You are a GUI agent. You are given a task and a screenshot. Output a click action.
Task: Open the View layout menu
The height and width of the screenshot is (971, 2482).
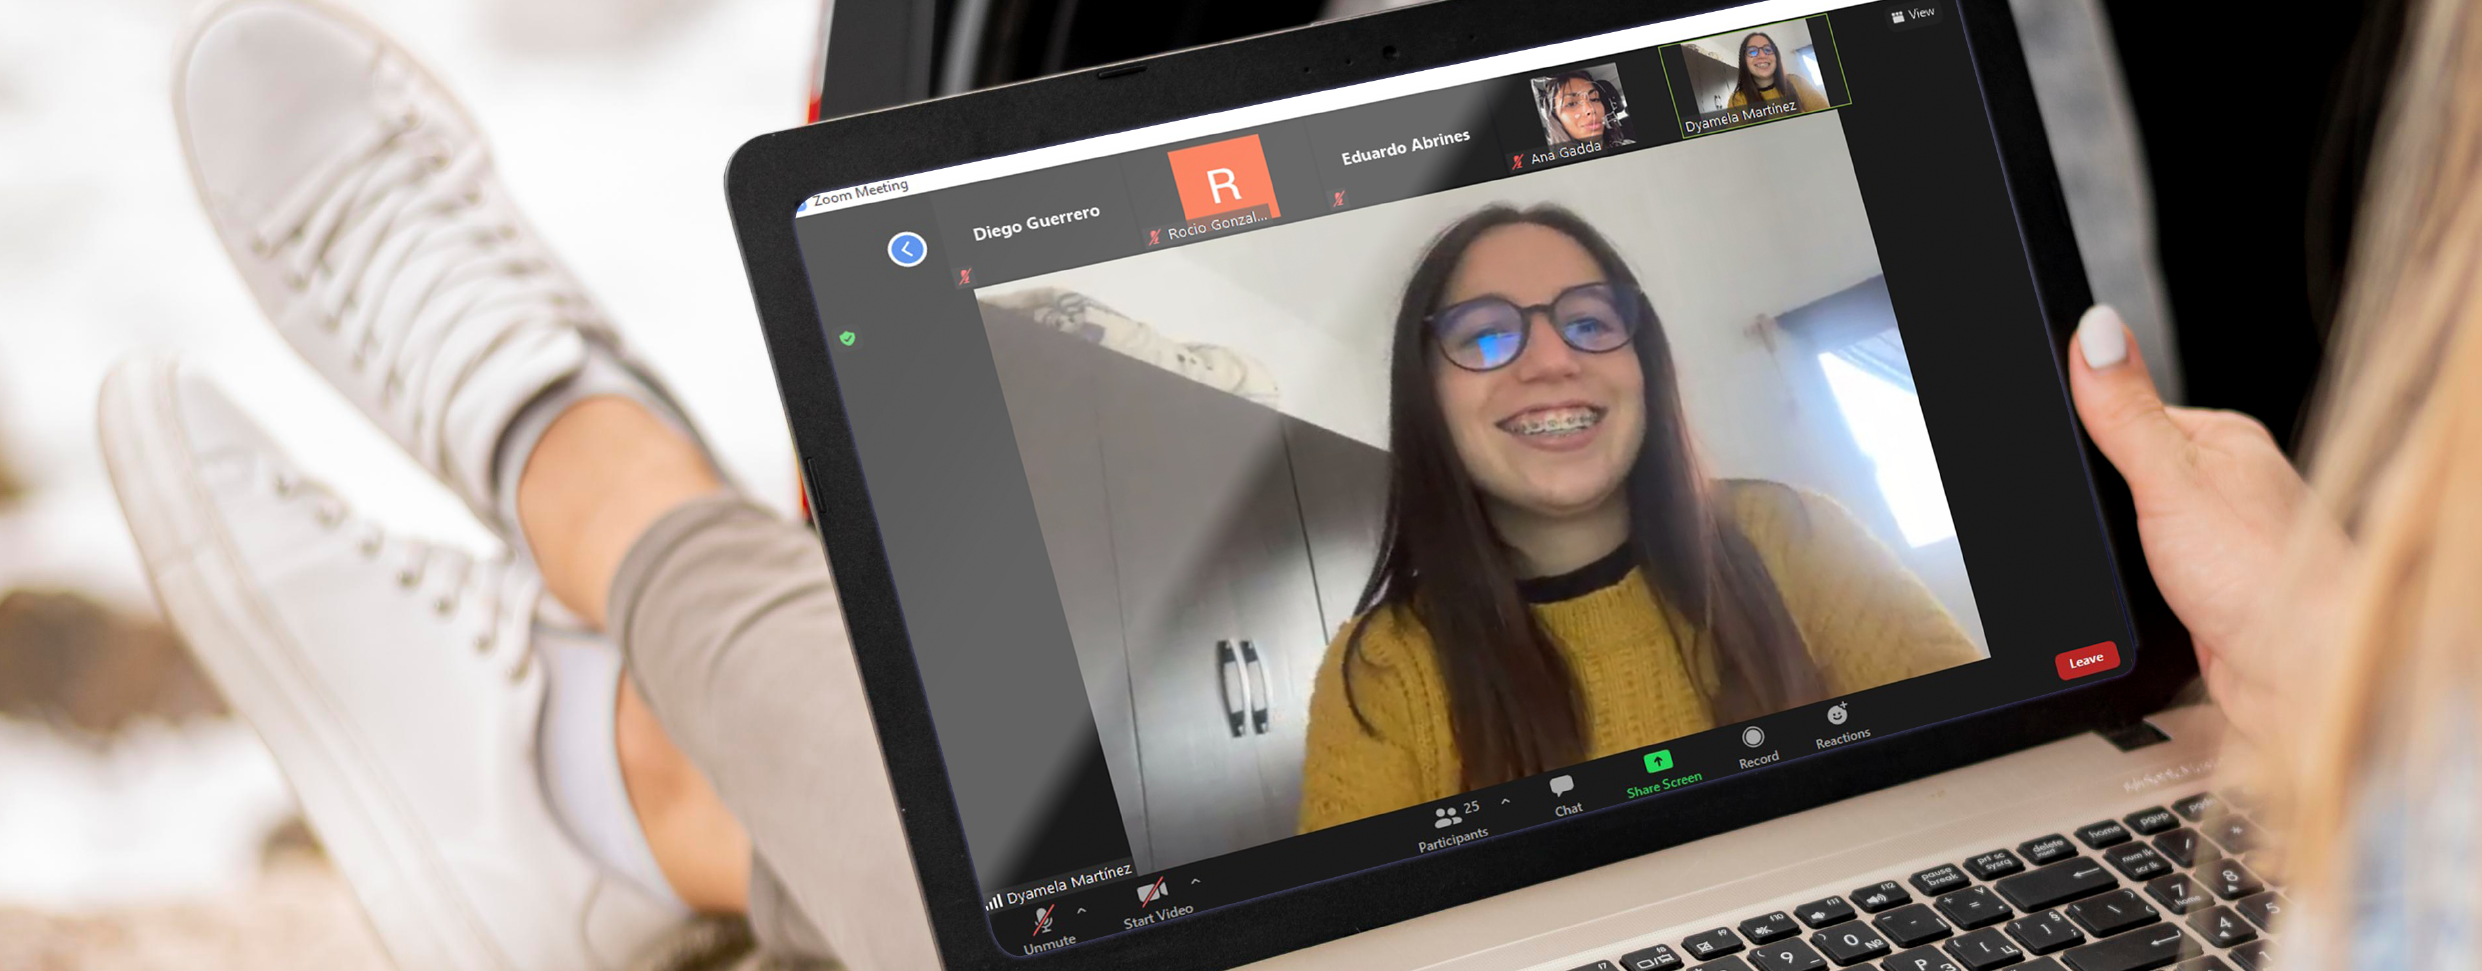click(x=1913, y=15)
